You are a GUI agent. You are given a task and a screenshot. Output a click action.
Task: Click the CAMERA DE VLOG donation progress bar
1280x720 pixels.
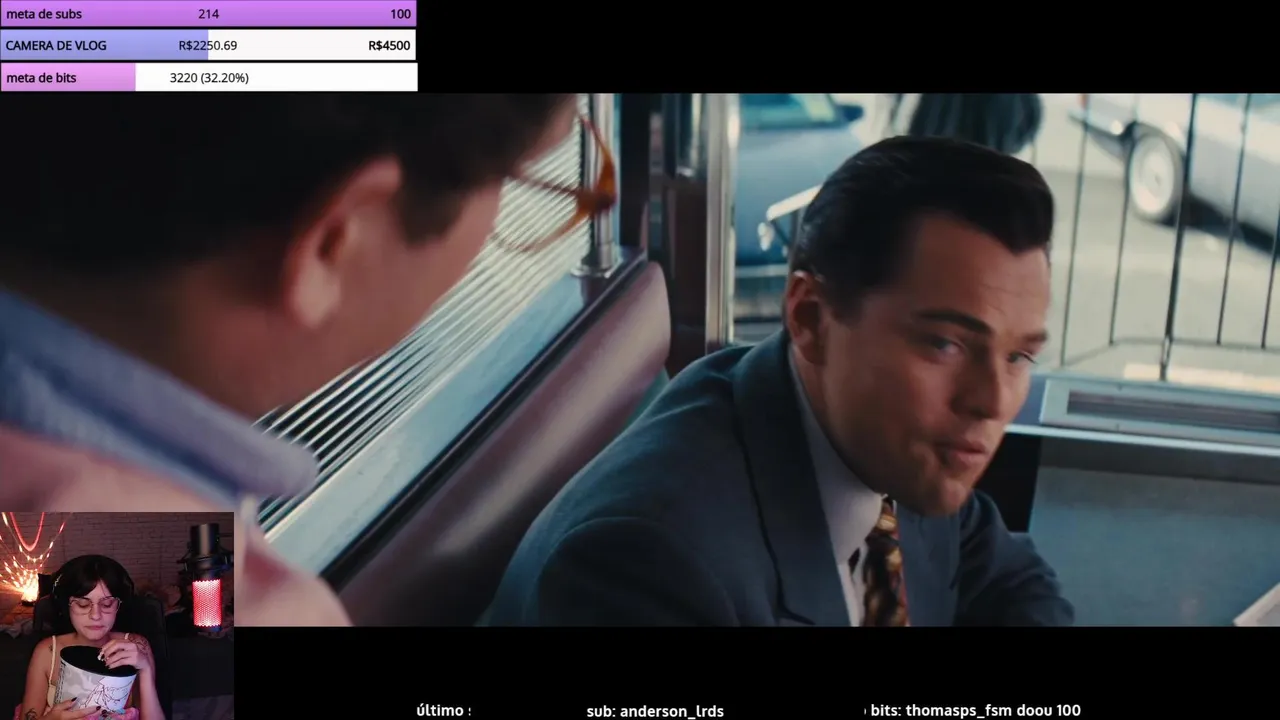(x=208, y=45)
